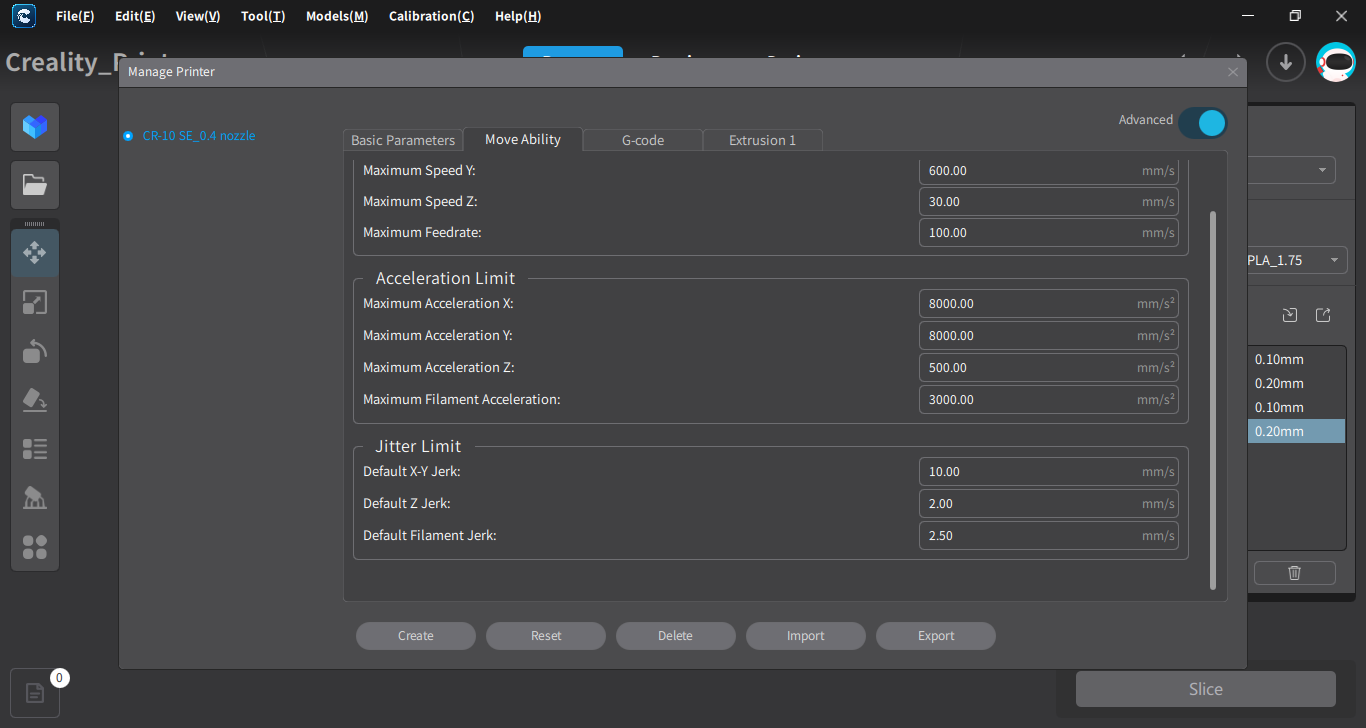Select the highlighted 0.20mm profile row
This screenshot has width=1366, height=728.
[x=1296, y=431]
